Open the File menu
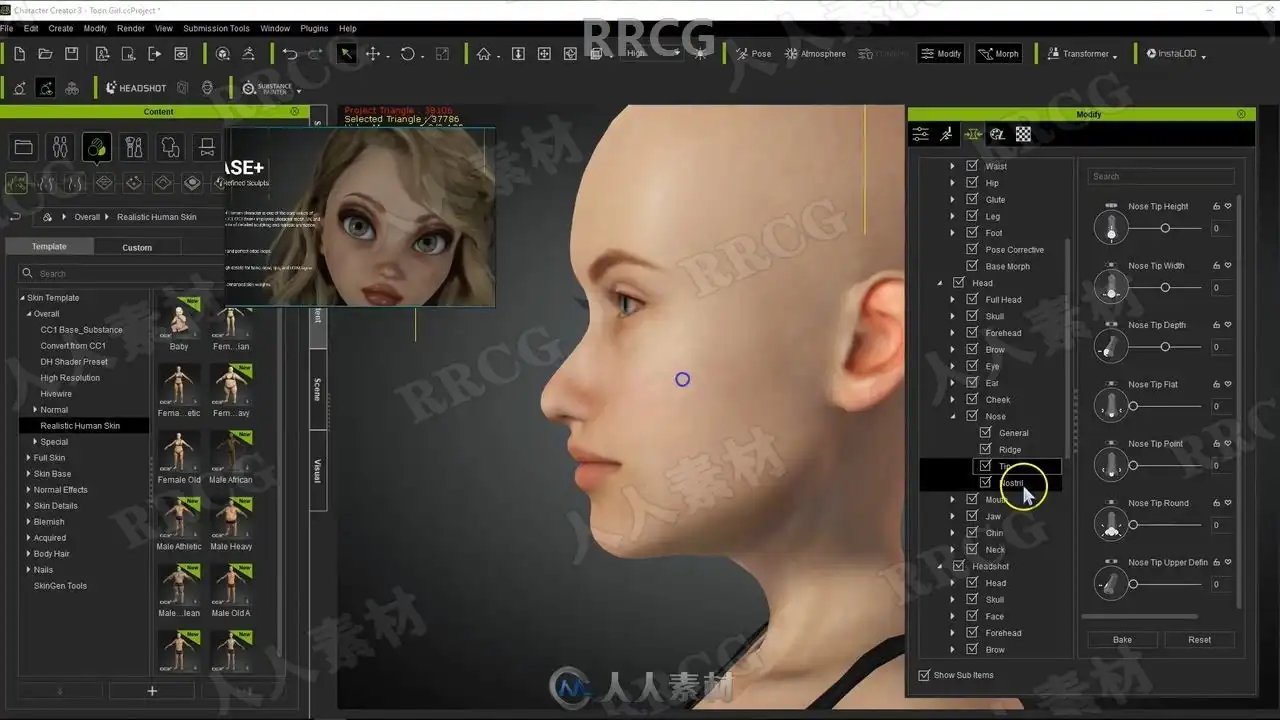The width and height of the screenshot is (1280, 720). pos(7,28)
